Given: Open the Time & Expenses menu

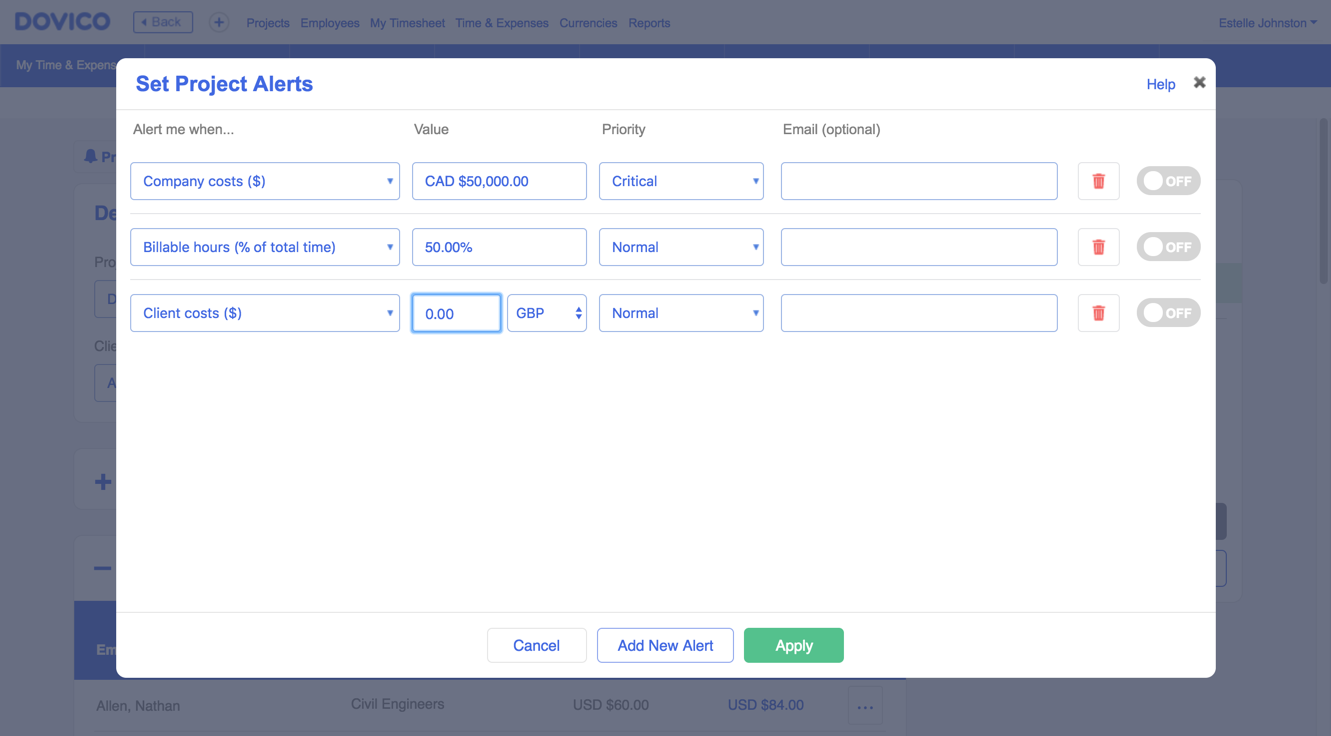Looking at the screenshot, I should click(502, 23).
